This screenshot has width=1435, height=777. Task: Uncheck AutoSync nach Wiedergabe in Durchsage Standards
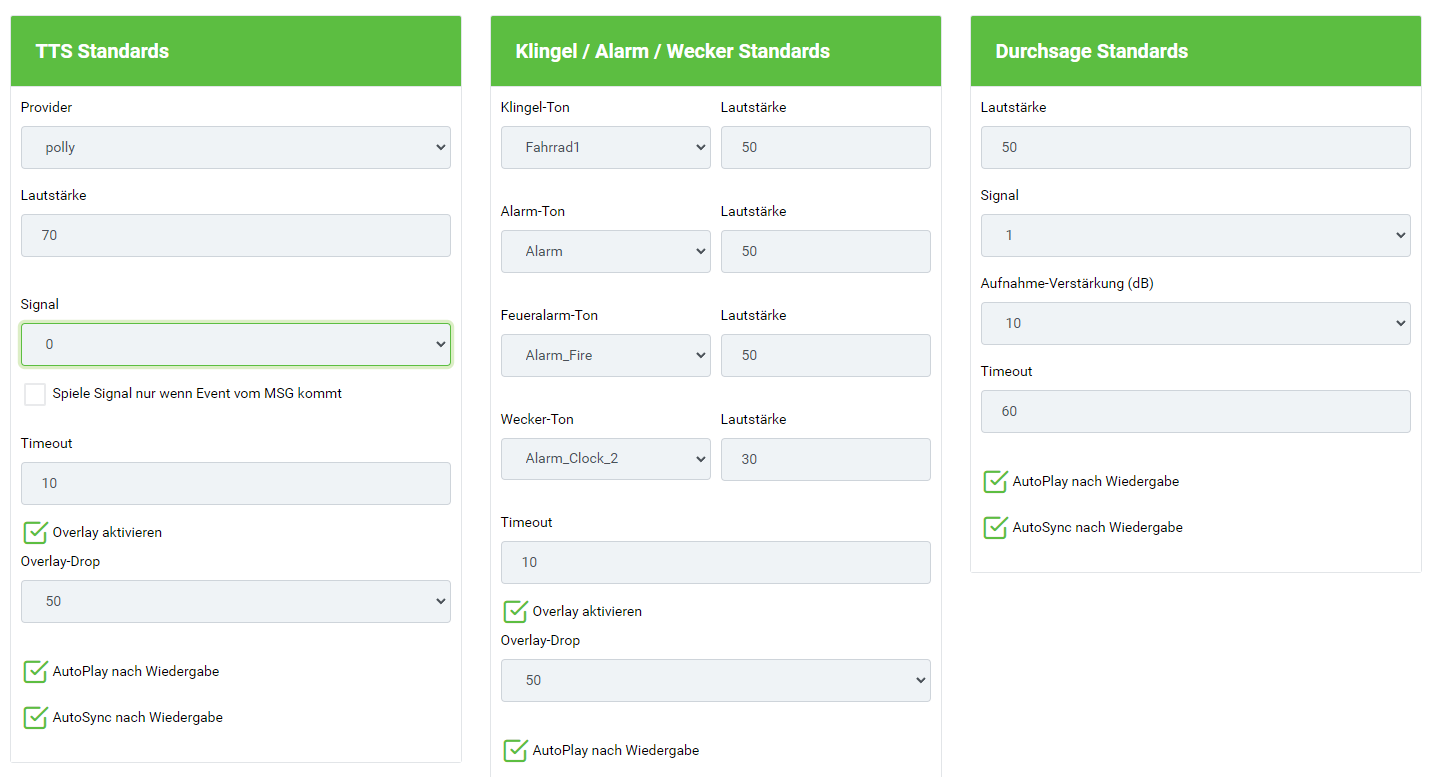995,527
